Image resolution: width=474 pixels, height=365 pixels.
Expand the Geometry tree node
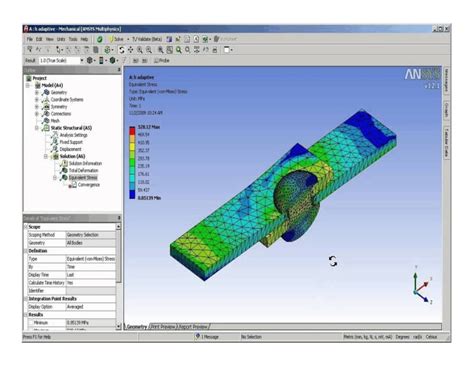37,92
